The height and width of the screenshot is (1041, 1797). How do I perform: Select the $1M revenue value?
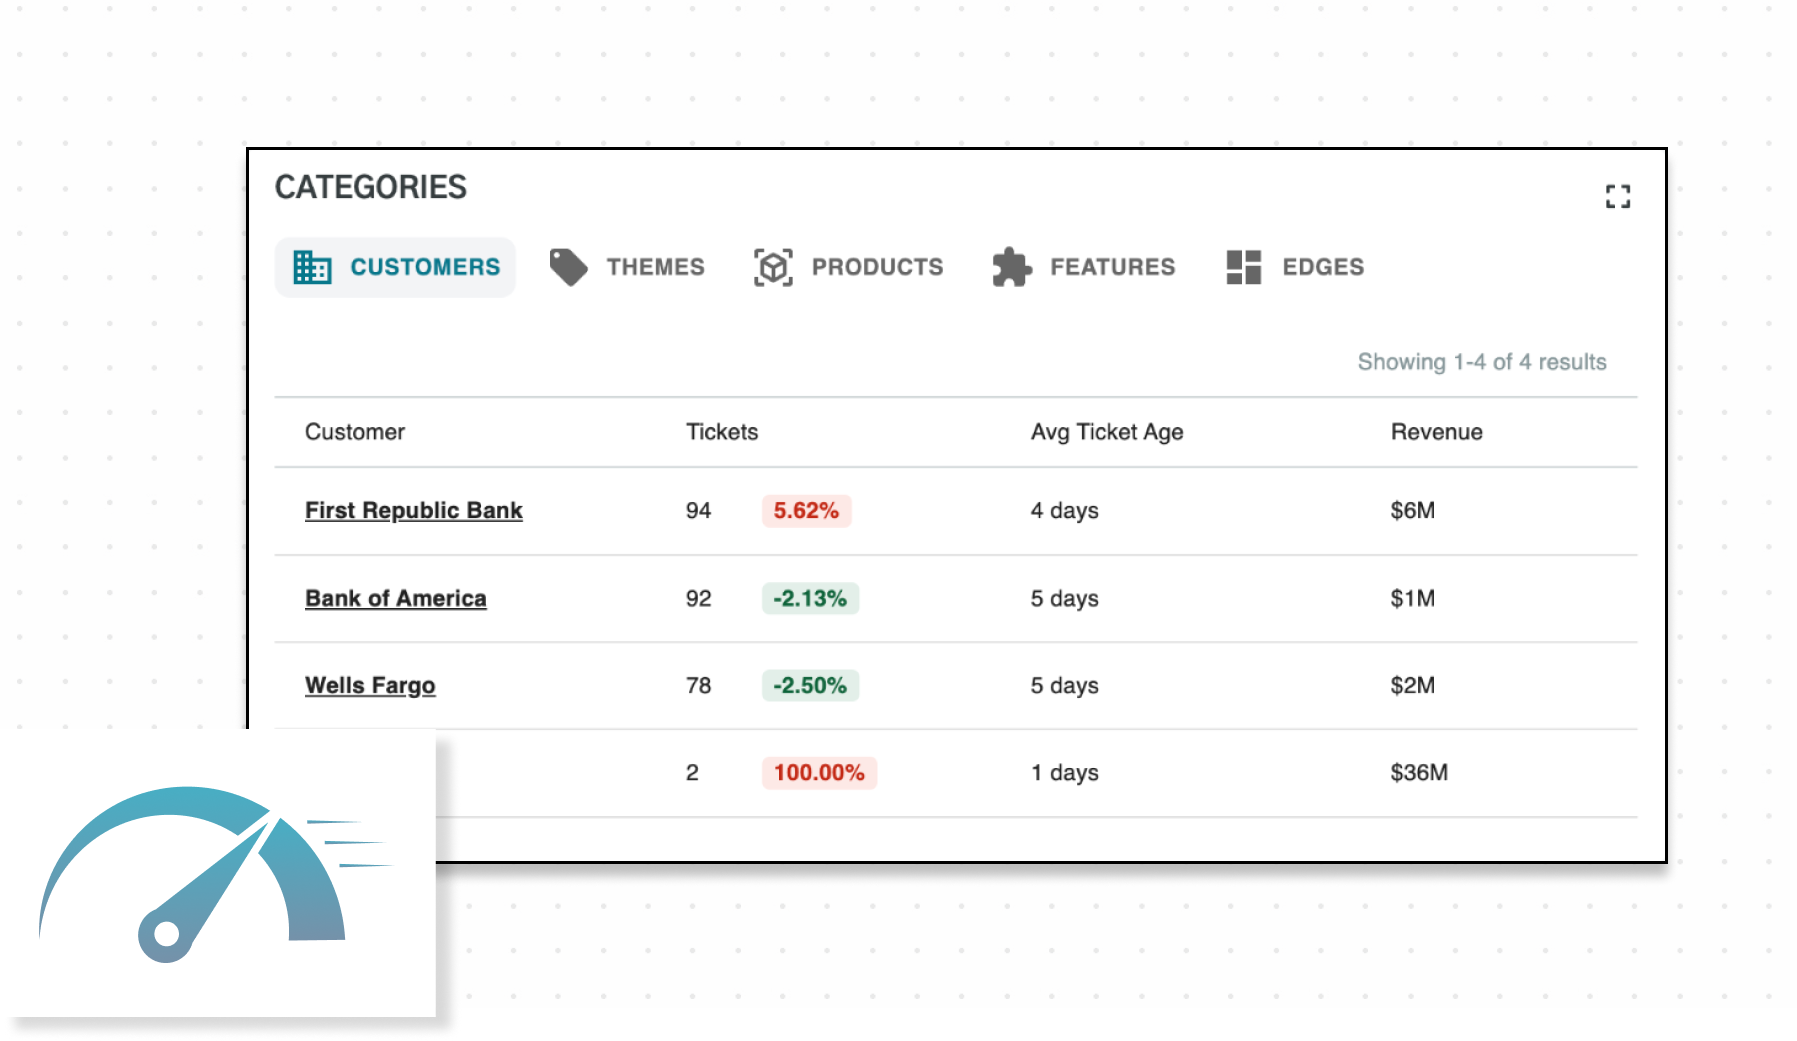pyautogui.click(x=1413, y=598)
